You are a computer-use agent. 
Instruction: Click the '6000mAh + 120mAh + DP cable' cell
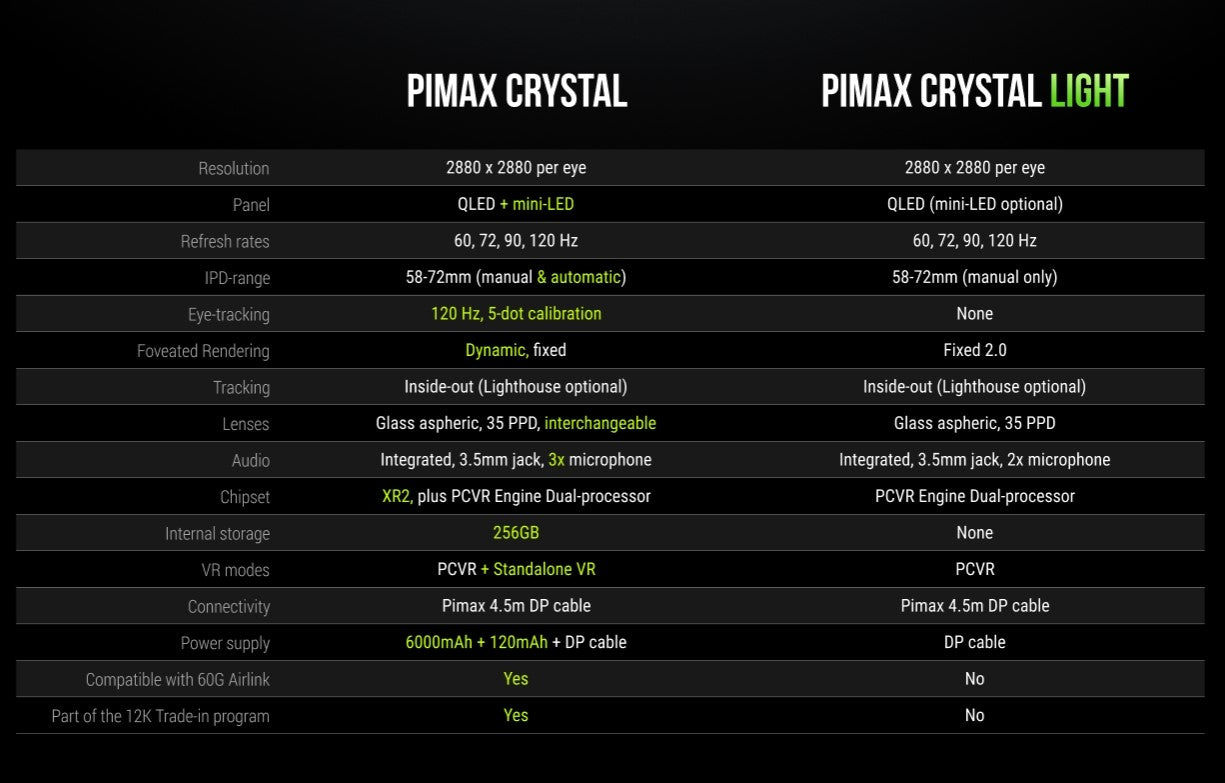pyautogui.click(x=516, y=642)
